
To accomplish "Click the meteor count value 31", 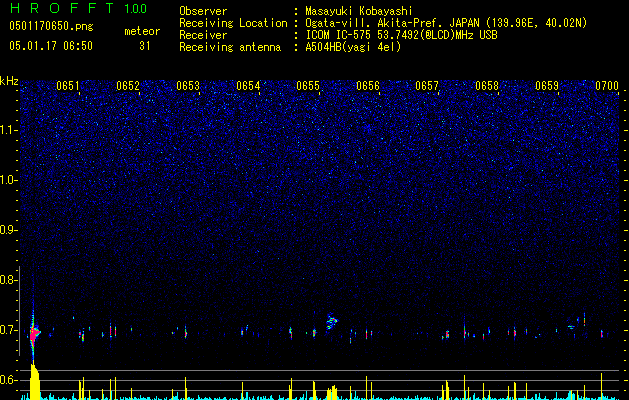I will click(x=145, y=46).
